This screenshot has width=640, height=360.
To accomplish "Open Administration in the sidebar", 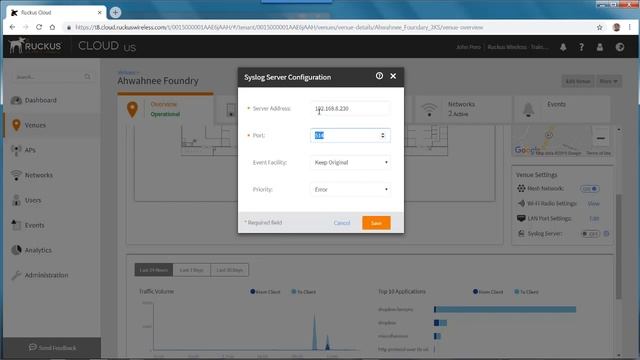I will [47, 275].
